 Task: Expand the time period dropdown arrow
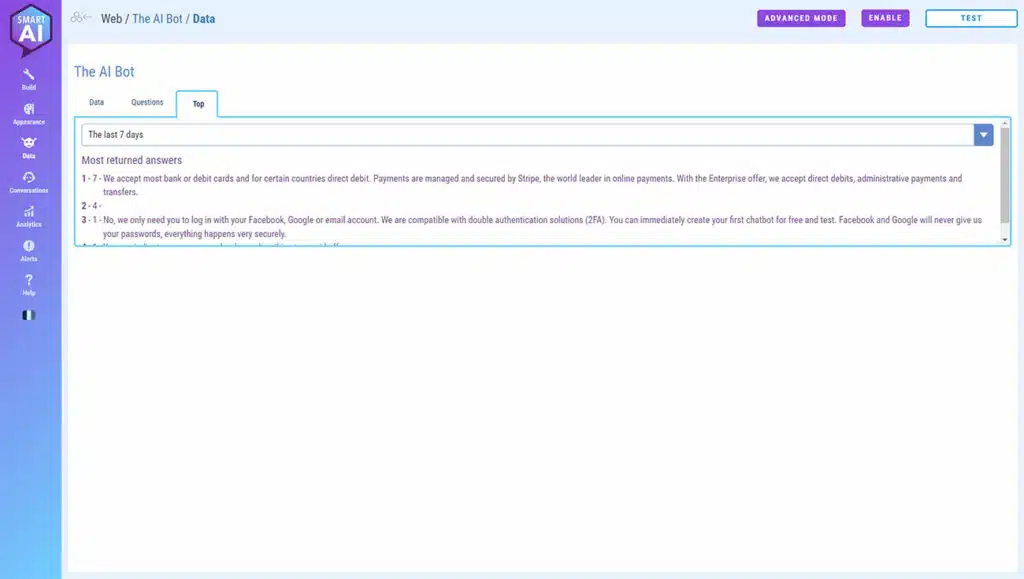coord(983,135)
